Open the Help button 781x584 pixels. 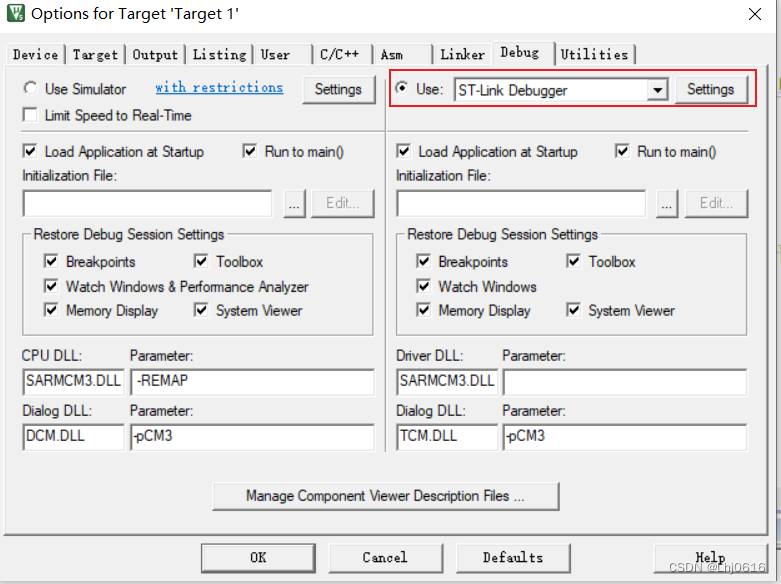[x=710, y=558]
